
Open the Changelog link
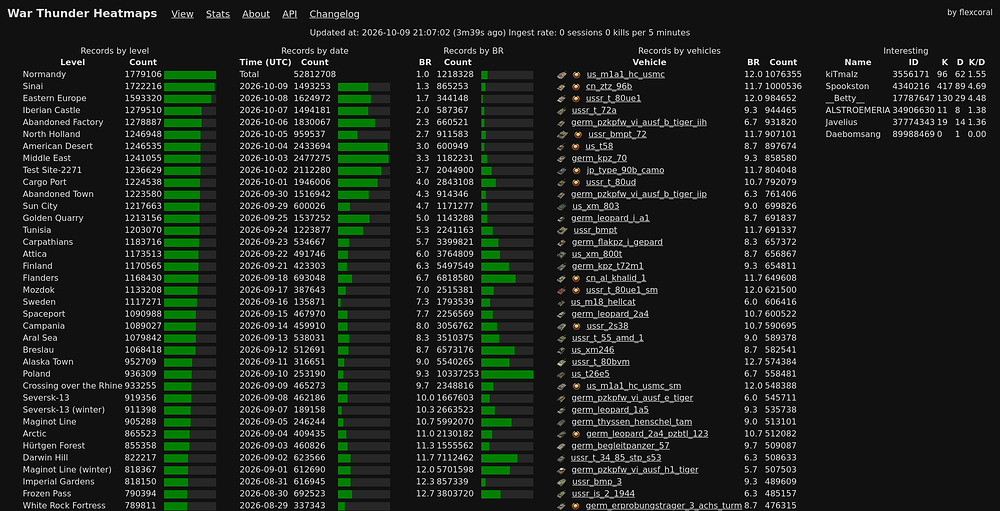click(334, 14)
